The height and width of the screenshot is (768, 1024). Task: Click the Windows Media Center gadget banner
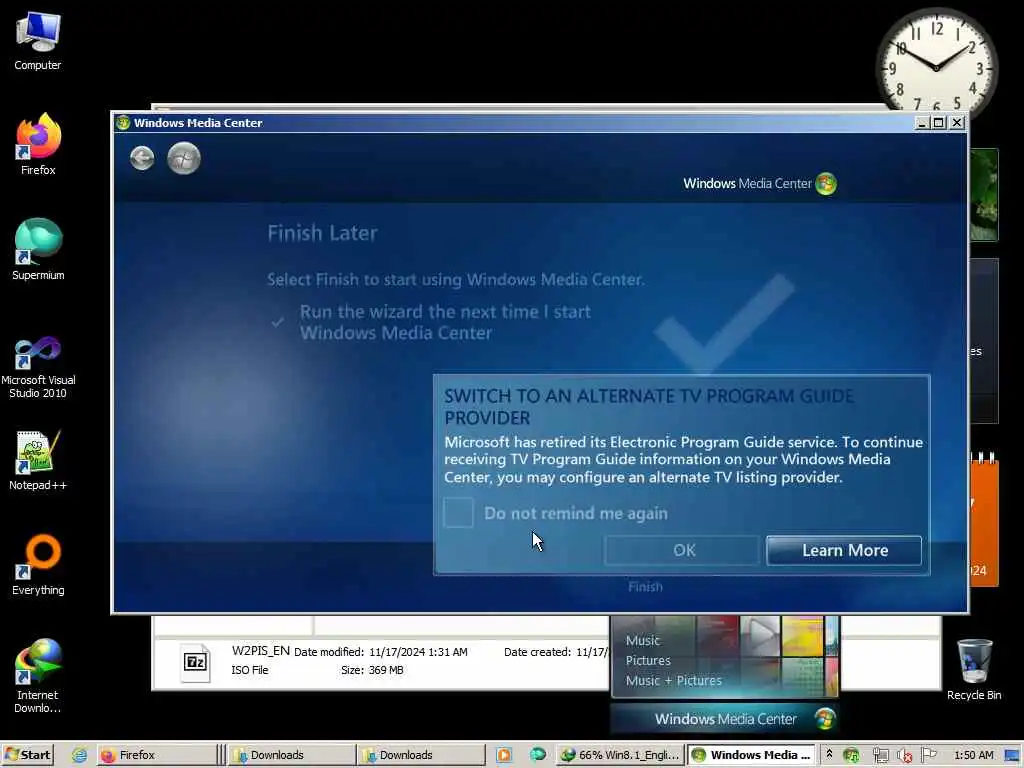click(x=724, y=718)
